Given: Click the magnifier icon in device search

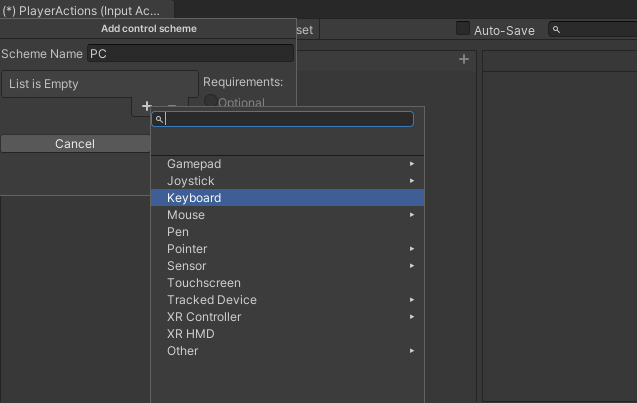Looking at the screenshot, I should pos(160,119).
